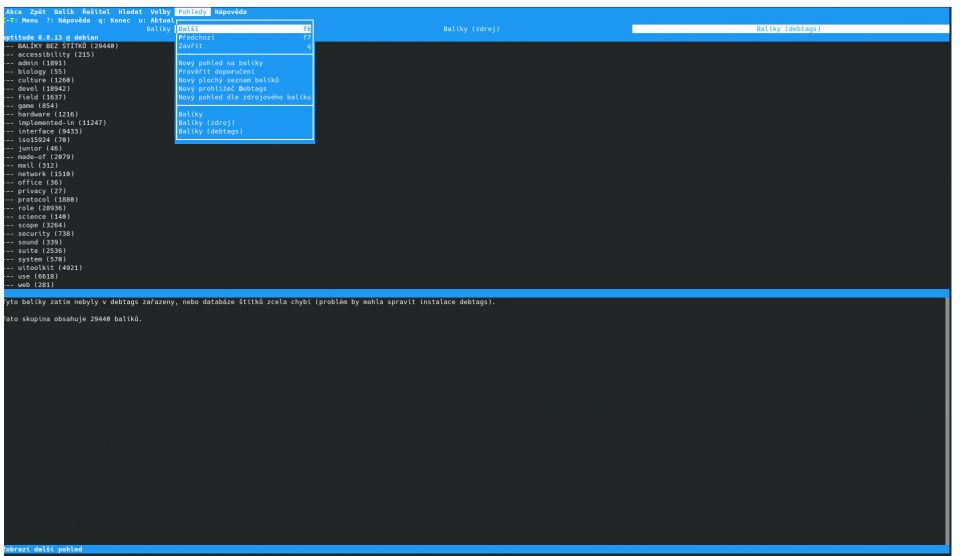Select Nový pohled na balíky

coord(244,63)
